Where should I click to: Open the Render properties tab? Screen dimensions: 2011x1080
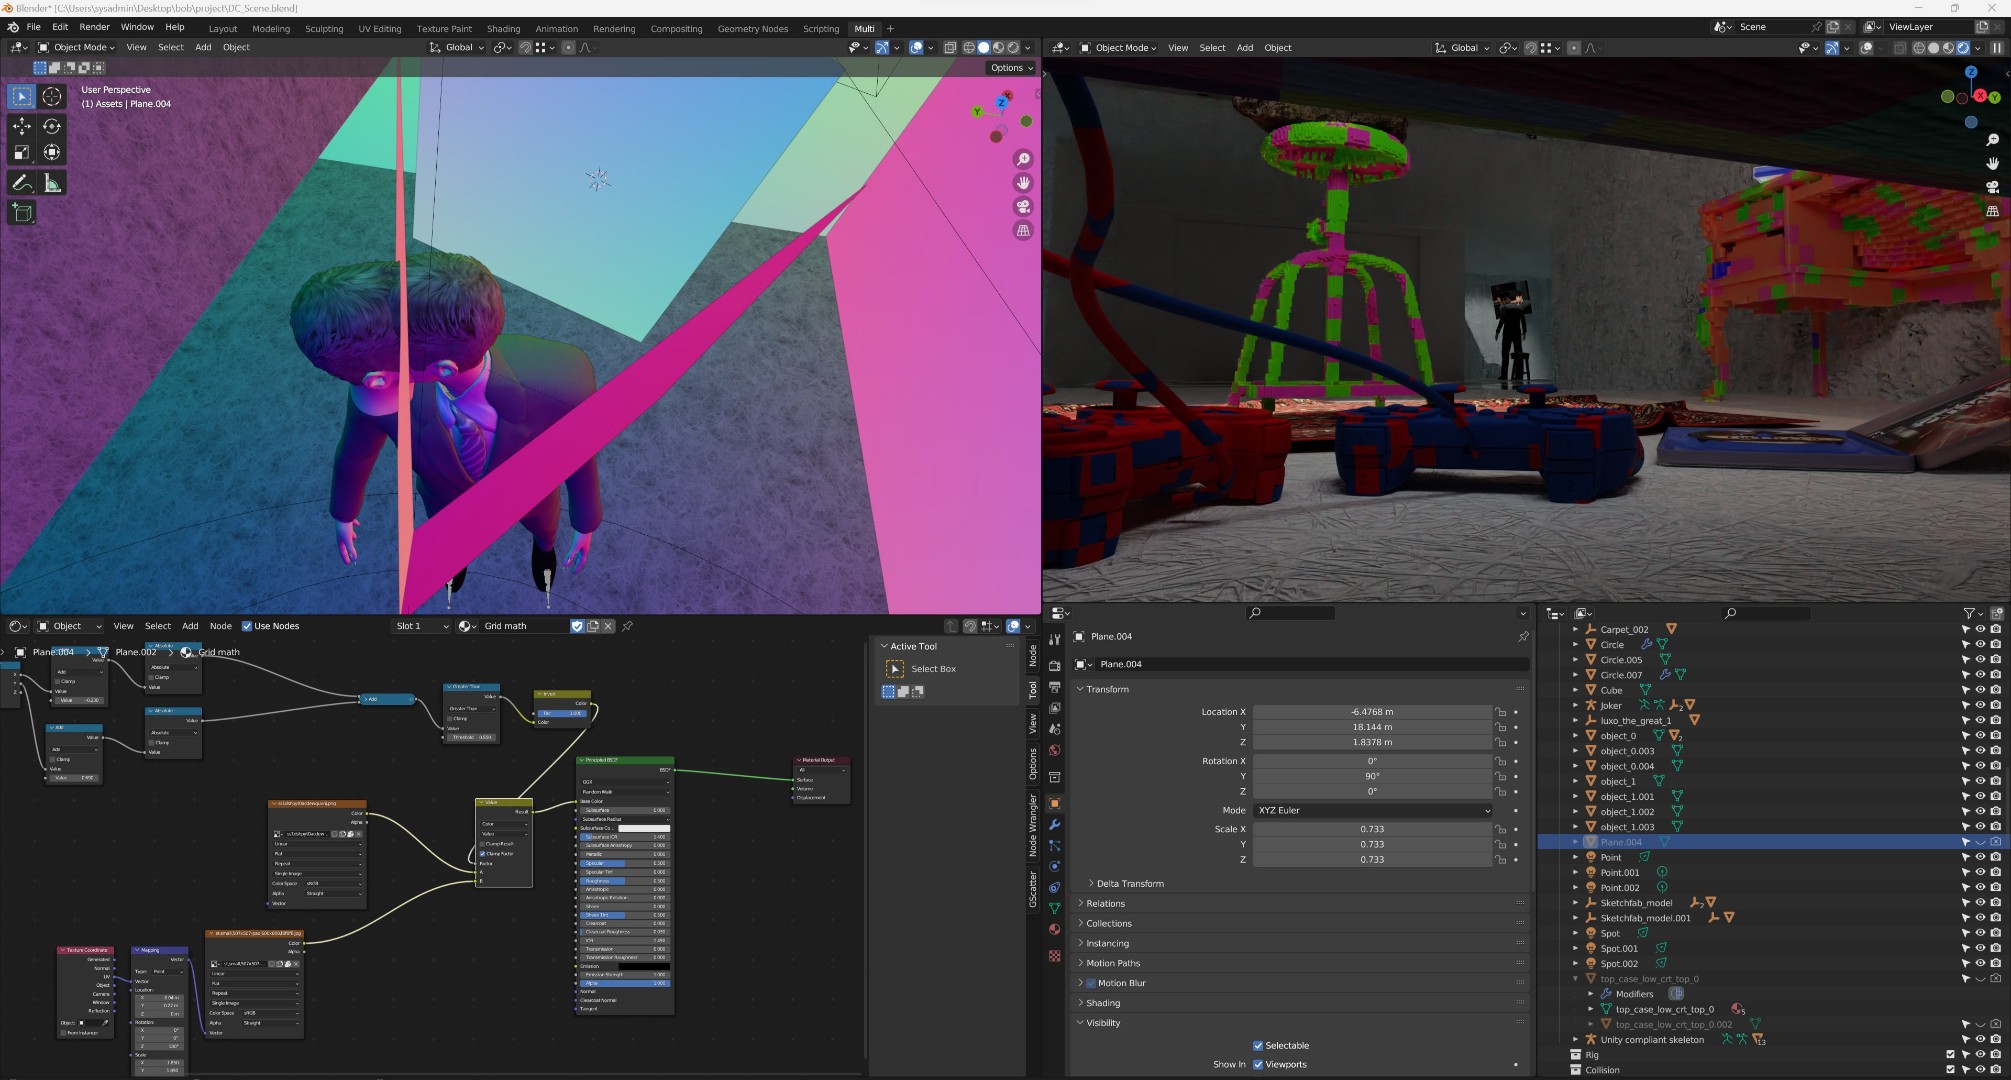pos(1054,665)
